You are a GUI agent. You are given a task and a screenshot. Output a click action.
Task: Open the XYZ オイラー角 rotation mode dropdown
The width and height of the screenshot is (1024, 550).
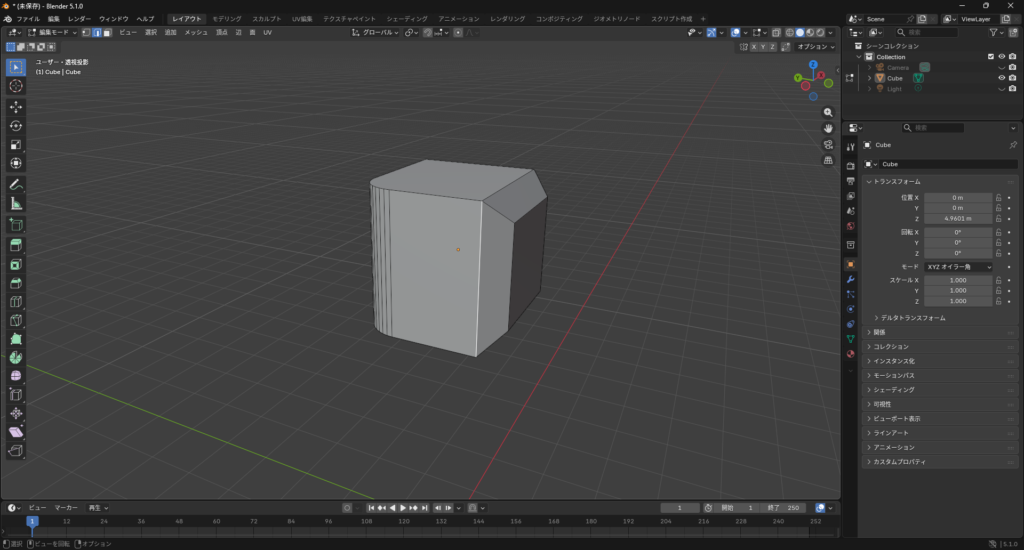coord(958,267)
